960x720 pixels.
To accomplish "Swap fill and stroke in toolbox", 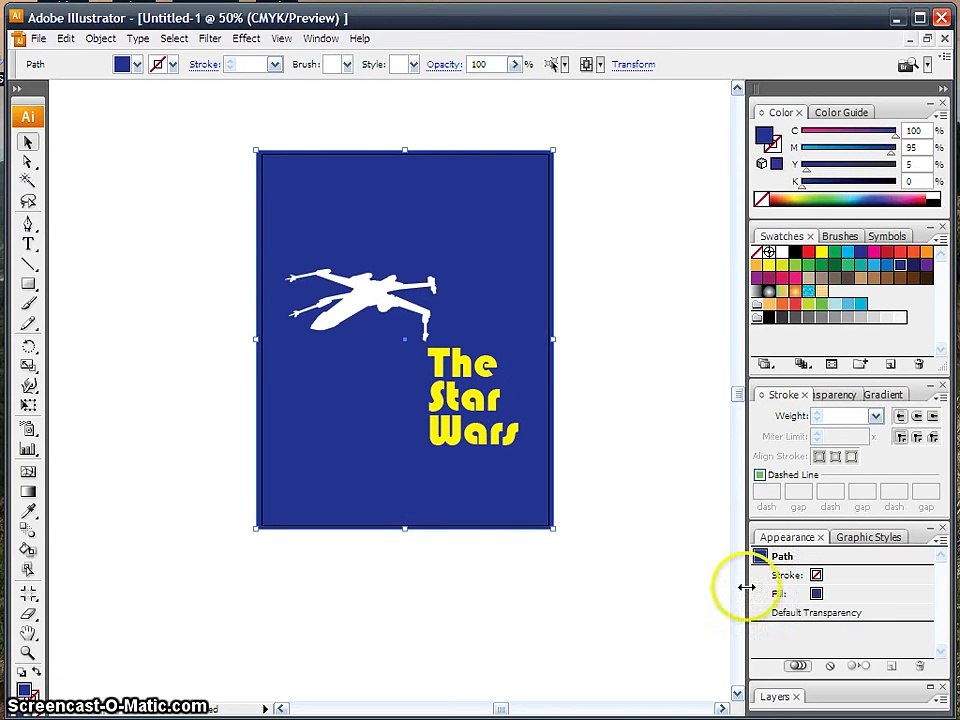I will pos(37,672).
